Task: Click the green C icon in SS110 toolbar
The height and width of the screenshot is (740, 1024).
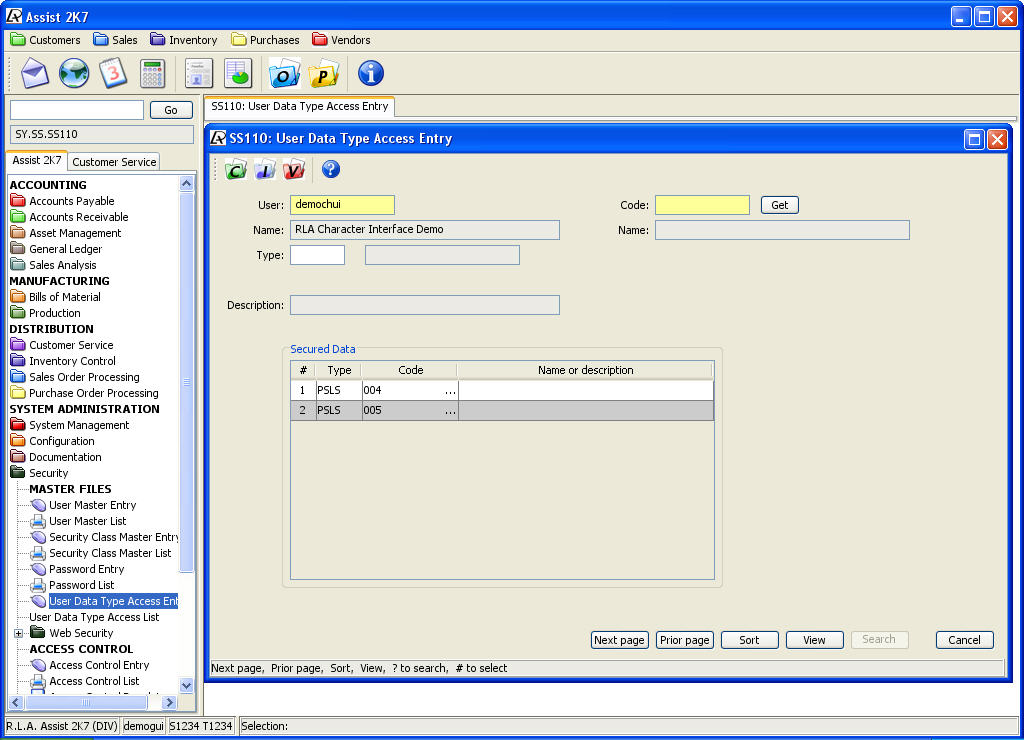Action: click(236, 170)
